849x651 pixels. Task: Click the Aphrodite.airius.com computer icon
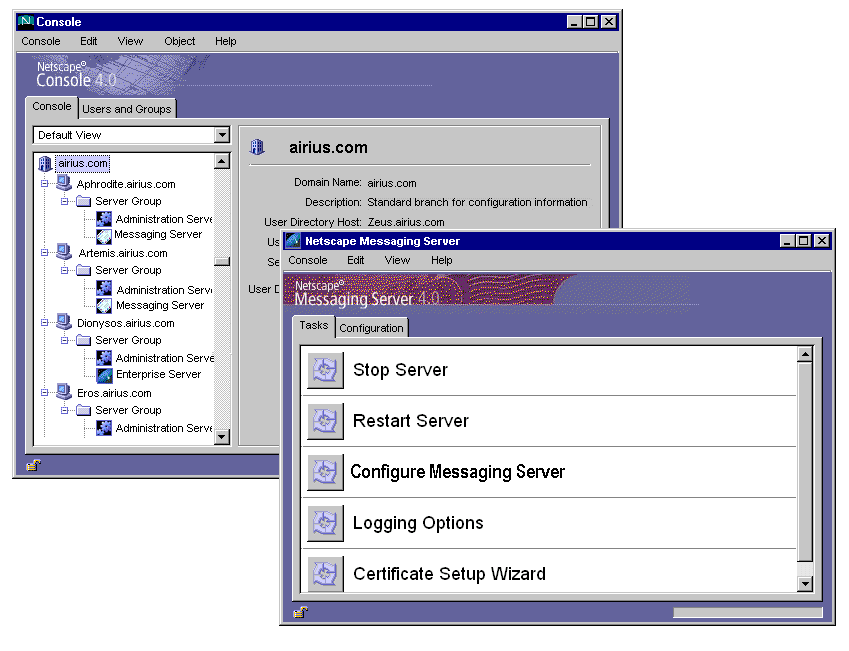click(x=64, y=183)
